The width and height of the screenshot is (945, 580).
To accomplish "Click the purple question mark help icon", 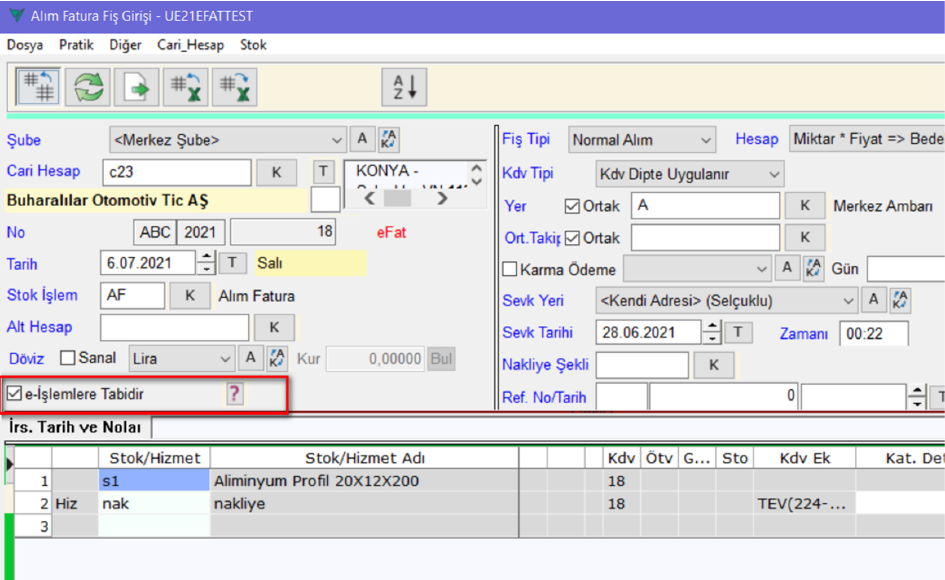I will 234,394.
